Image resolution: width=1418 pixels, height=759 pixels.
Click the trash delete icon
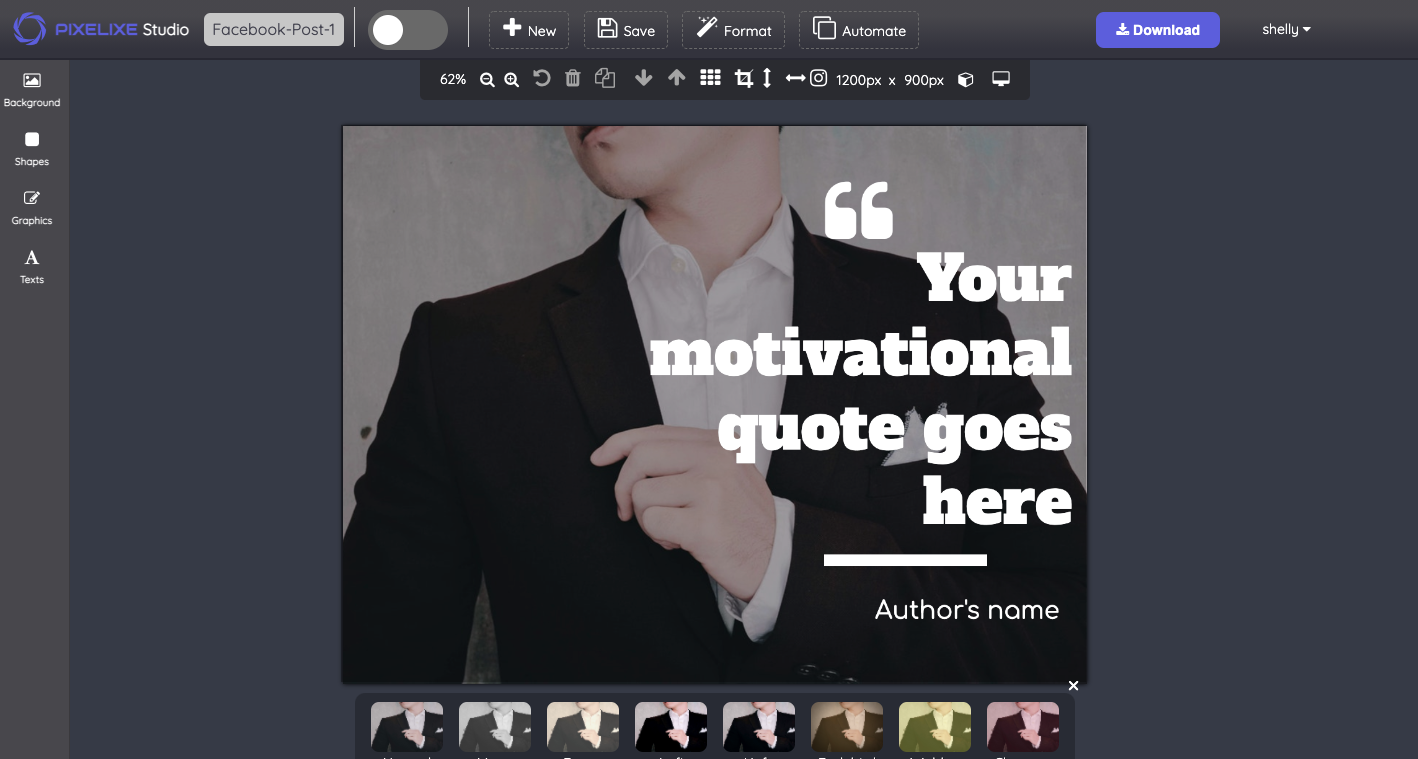tap(573, 78)
